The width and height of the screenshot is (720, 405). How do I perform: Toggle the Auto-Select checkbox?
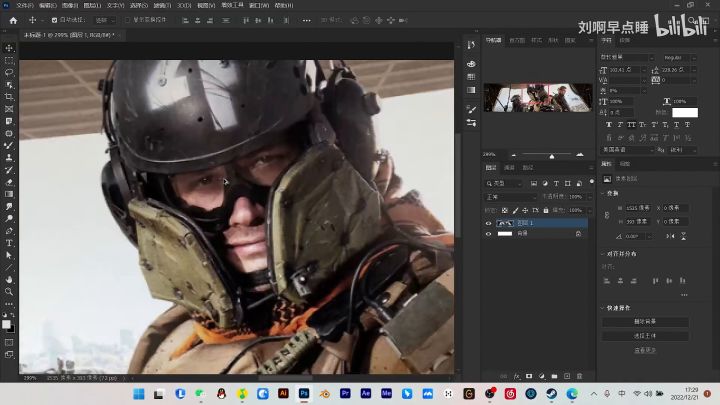[54, 20]
